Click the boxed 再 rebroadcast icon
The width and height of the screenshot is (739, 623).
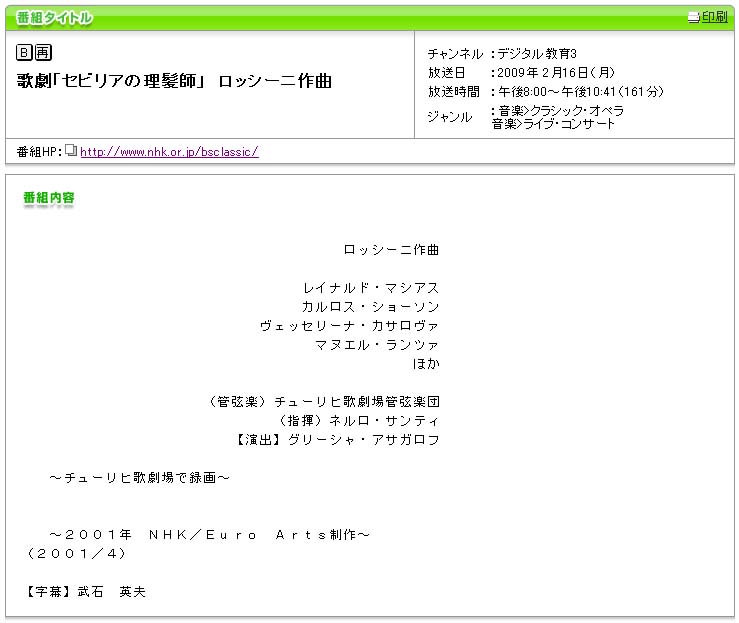(43, 52)
